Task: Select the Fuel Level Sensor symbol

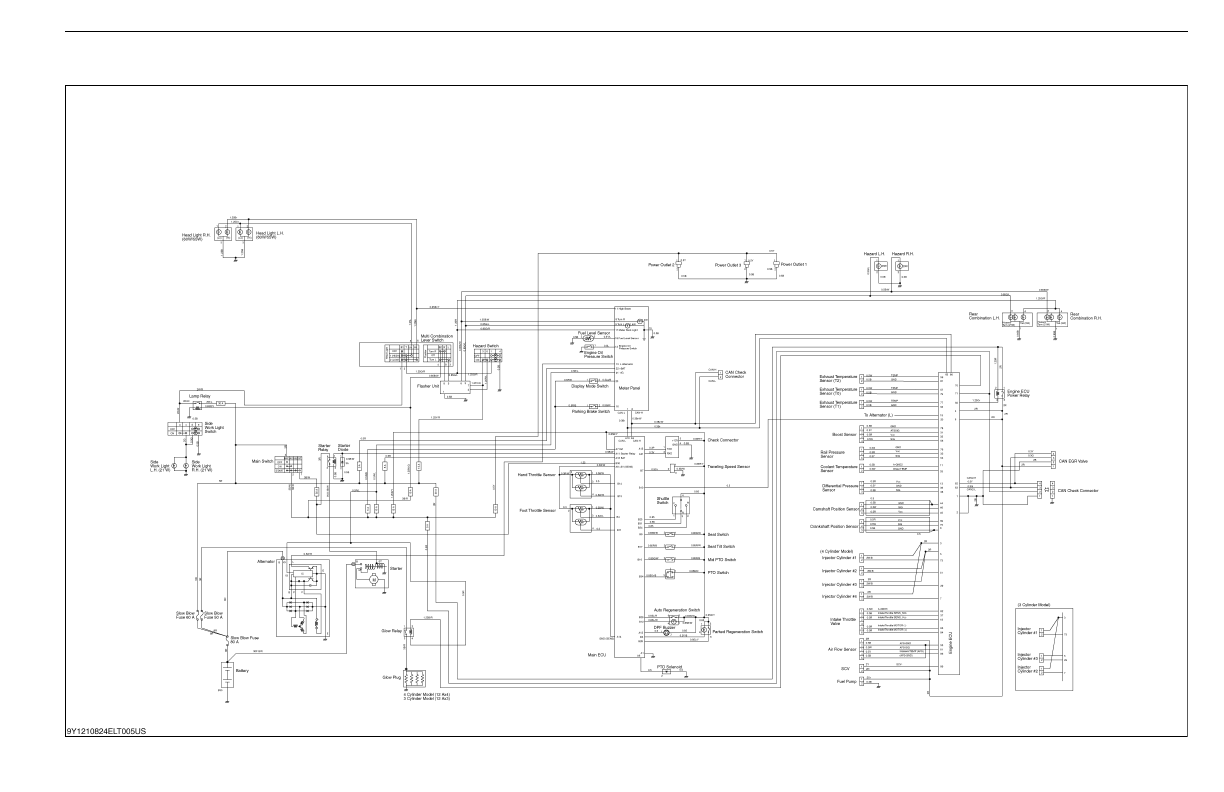Action: [589, 339]
